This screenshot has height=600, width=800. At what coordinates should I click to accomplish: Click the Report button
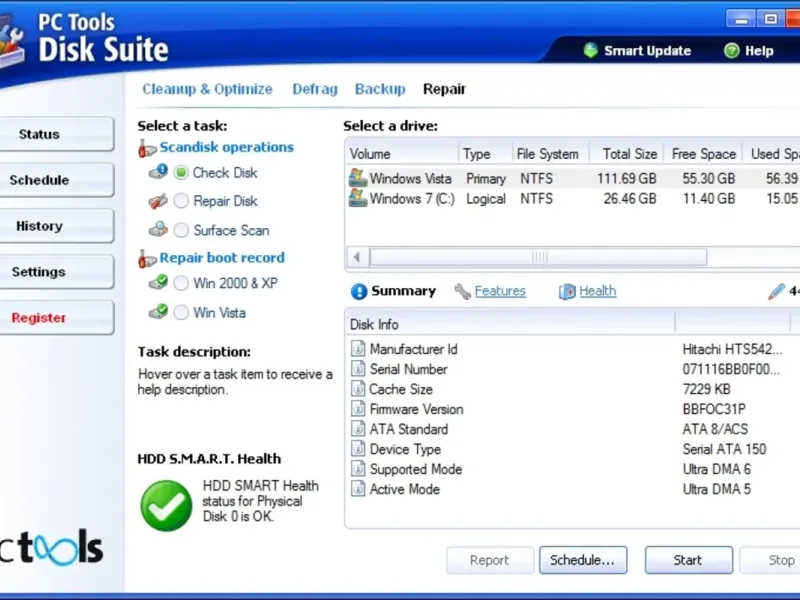[x=490, y=560]
